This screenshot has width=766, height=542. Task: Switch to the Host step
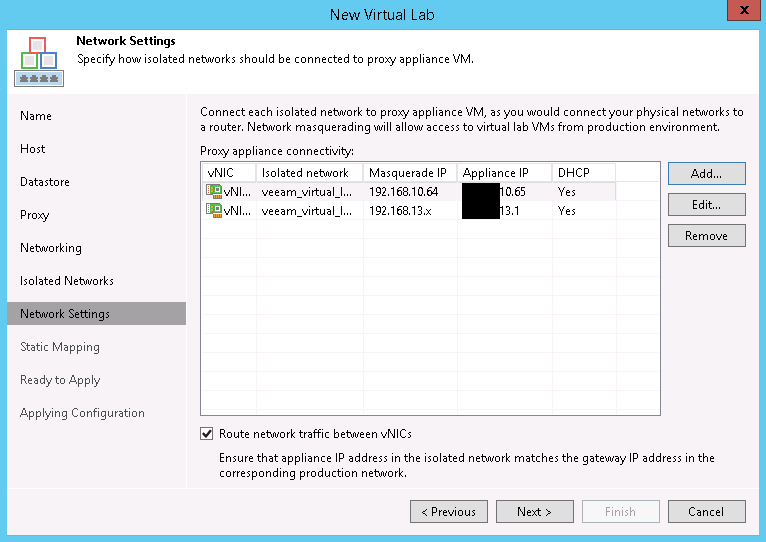33,149
